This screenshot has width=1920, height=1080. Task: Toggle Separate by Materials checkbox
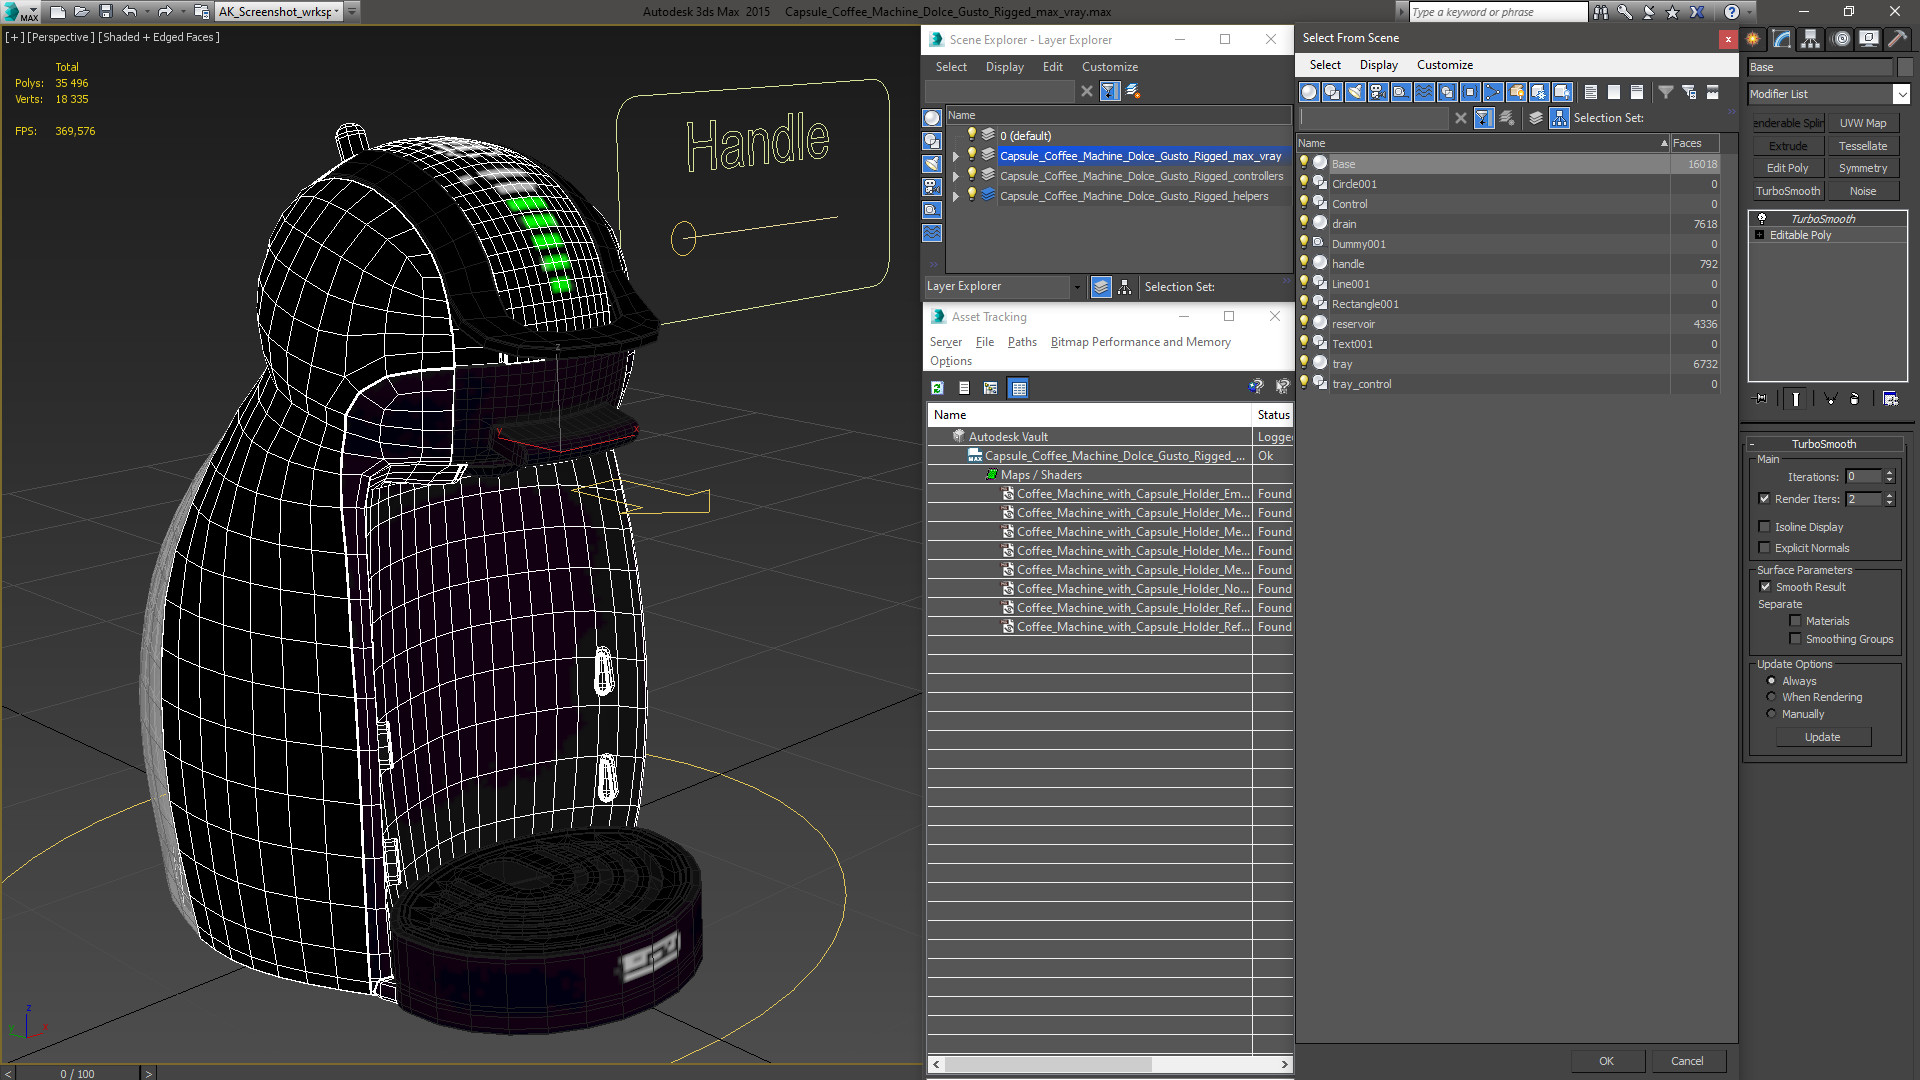tap(1795, 621)
